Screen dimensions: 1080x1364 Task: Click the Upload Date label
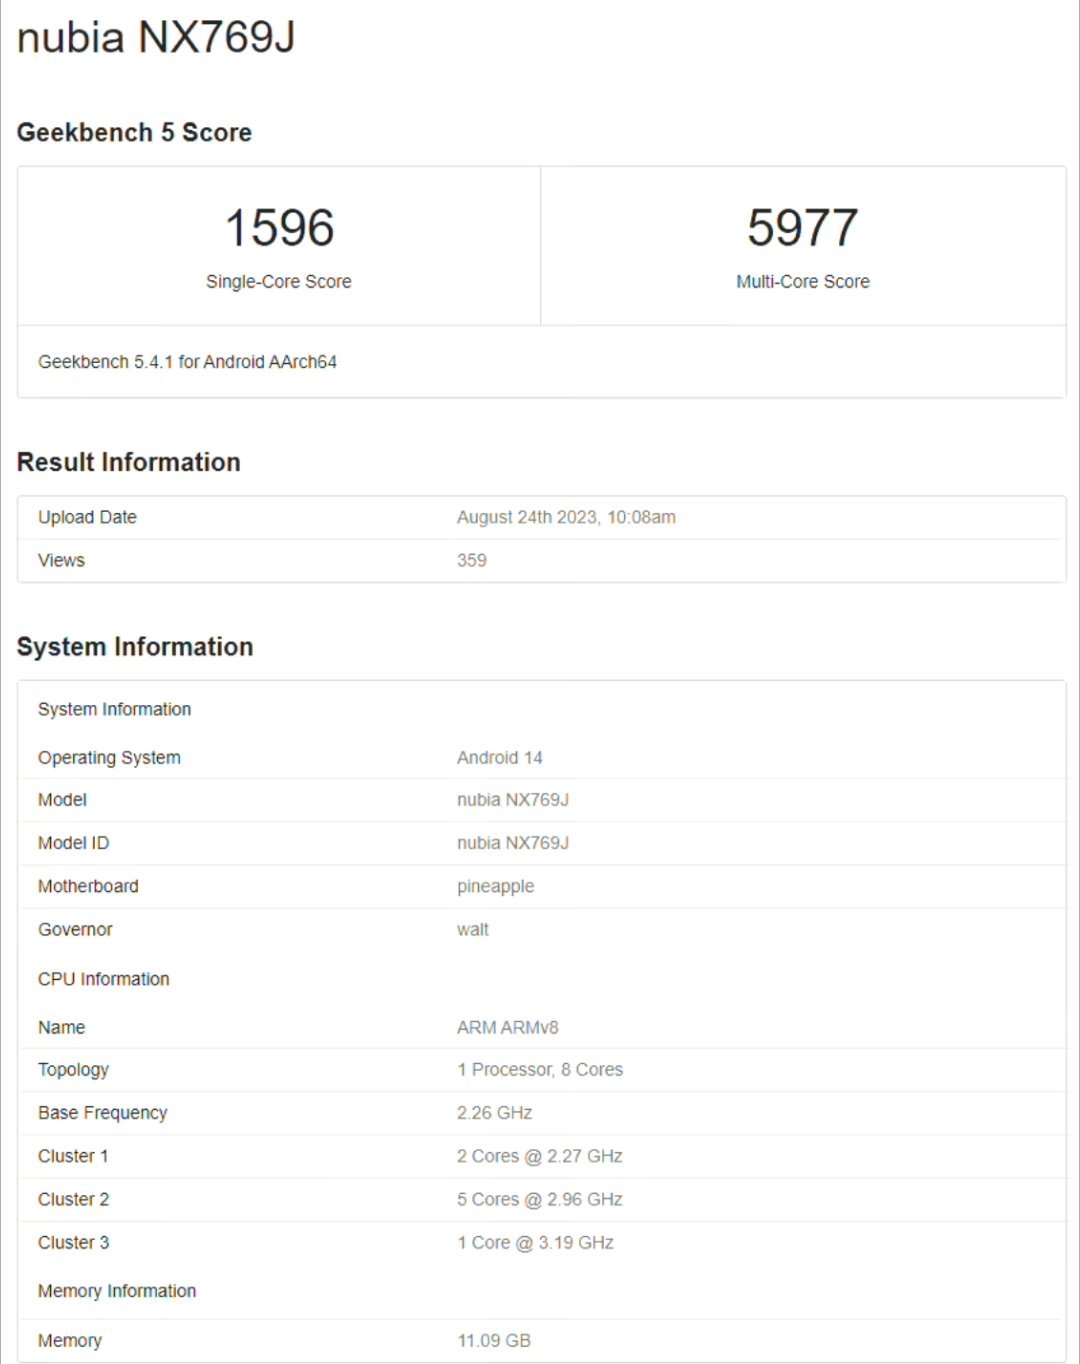pos(87,517)
